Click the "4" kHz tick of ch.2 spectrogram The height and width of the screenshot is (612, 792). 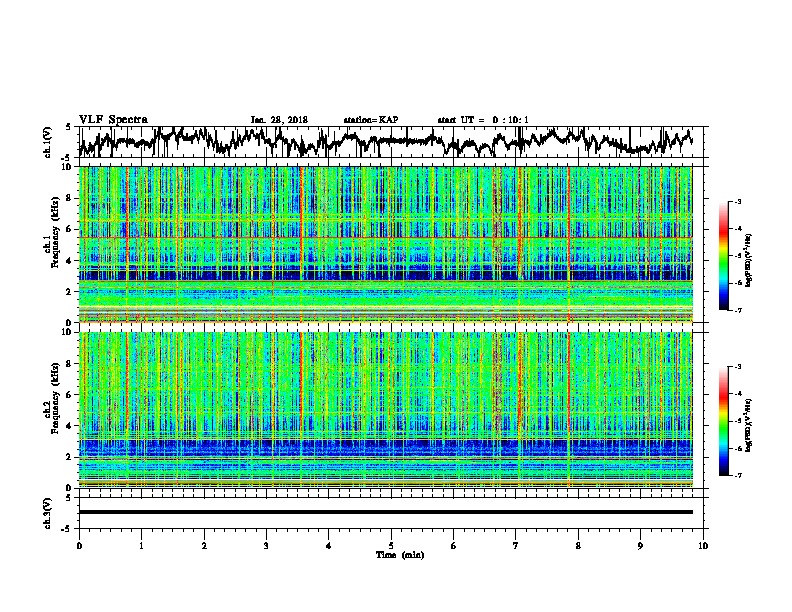coord(69,426)
